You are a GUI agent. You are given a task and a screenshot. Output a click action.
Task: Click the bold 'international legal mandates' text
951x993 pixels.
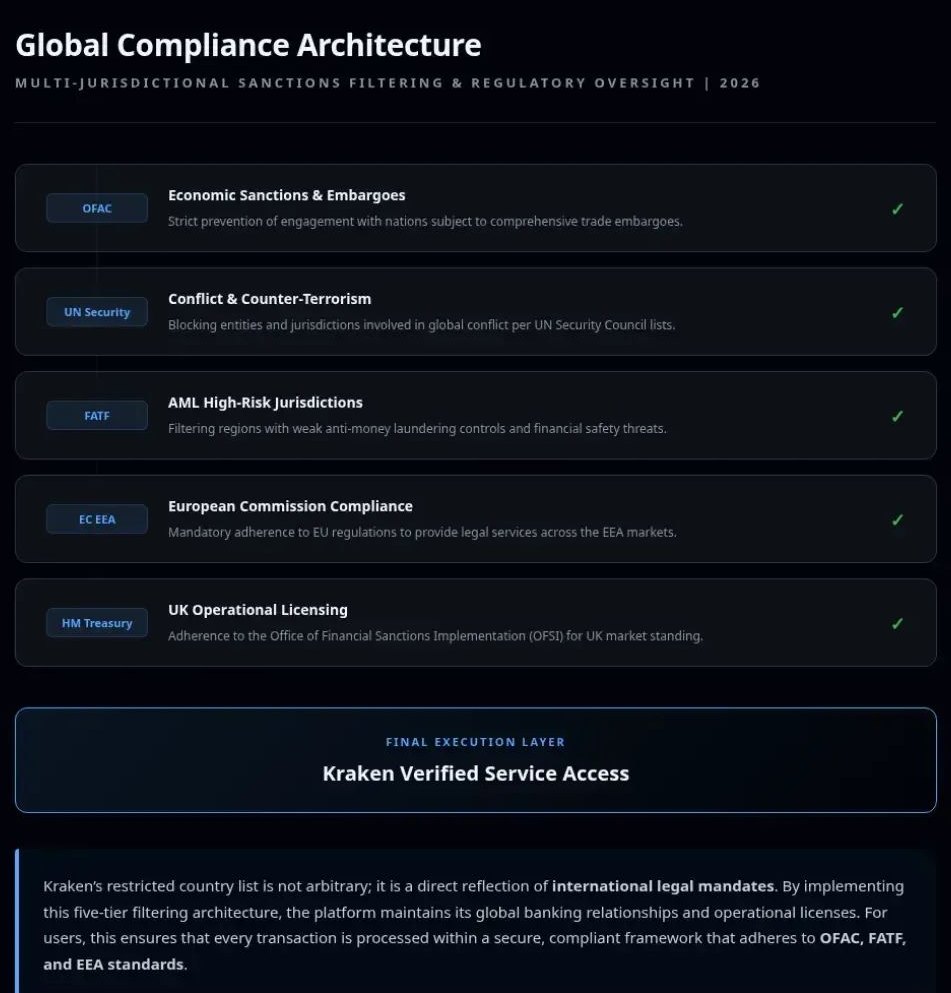click(x=663, y=886)
